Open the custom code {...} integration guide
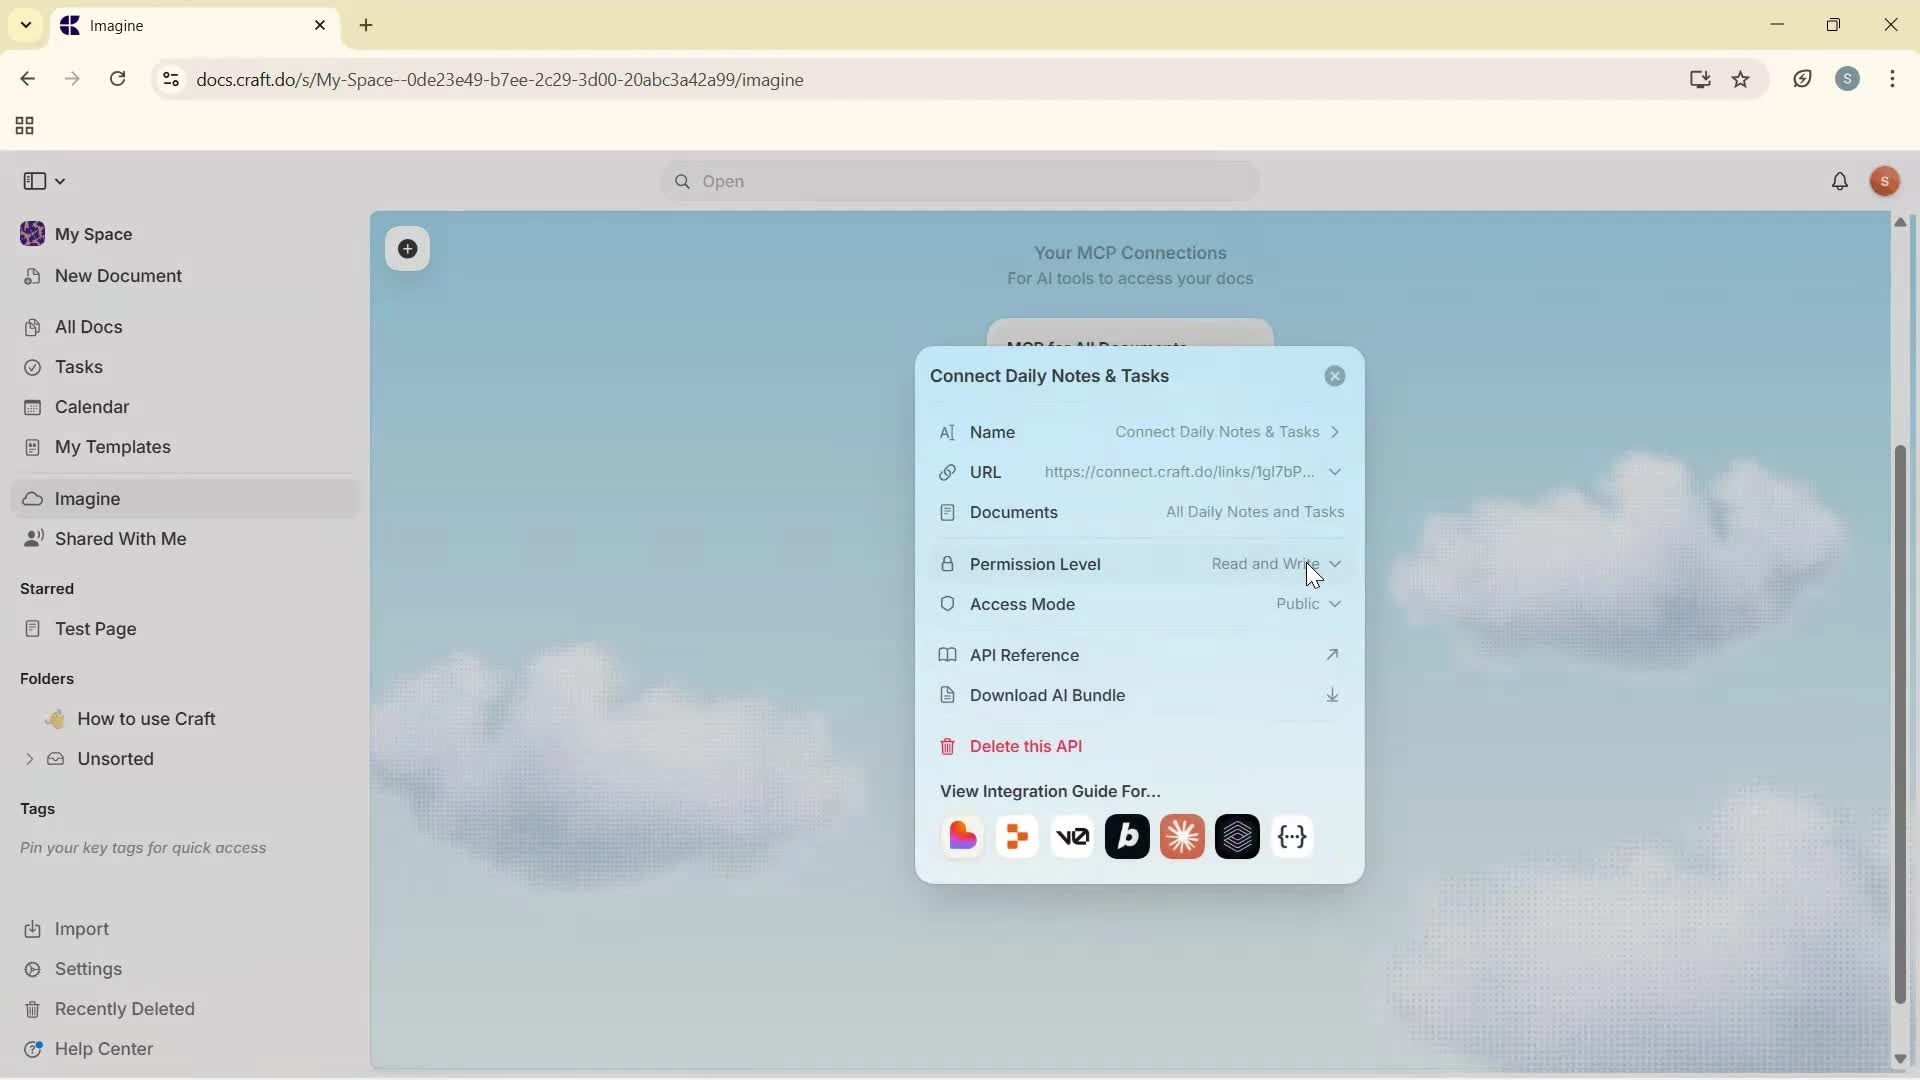This screenshot has width=1920, height=1080. pyautogui.click(x=1292, y=837)
